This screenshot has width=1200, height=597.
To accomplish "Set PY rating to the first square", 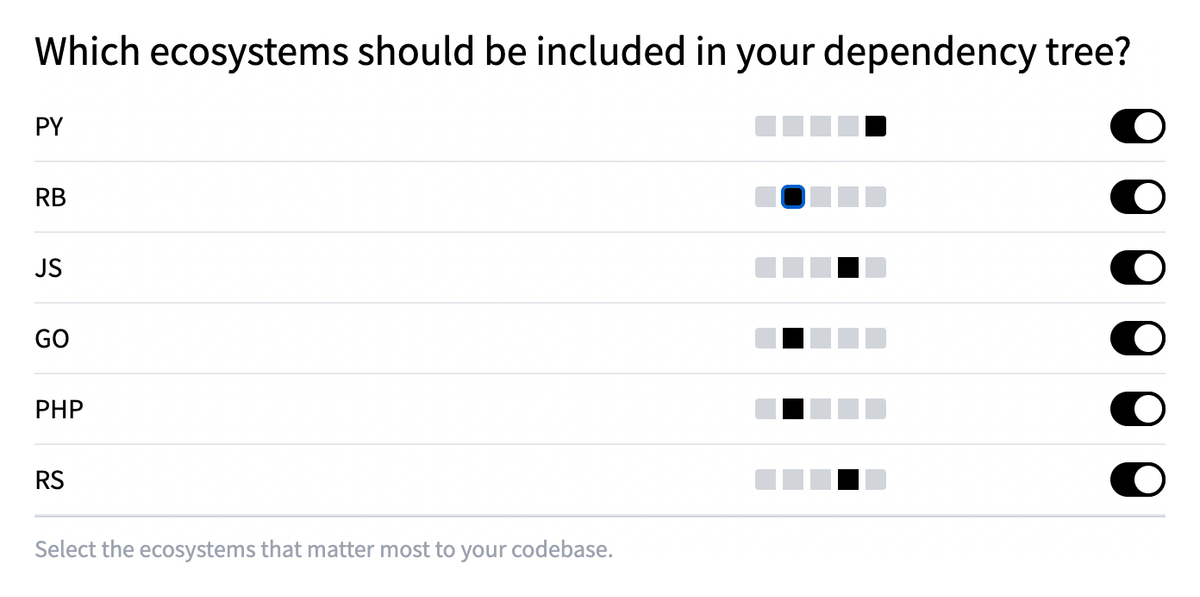I will click(x=764, y=126).
